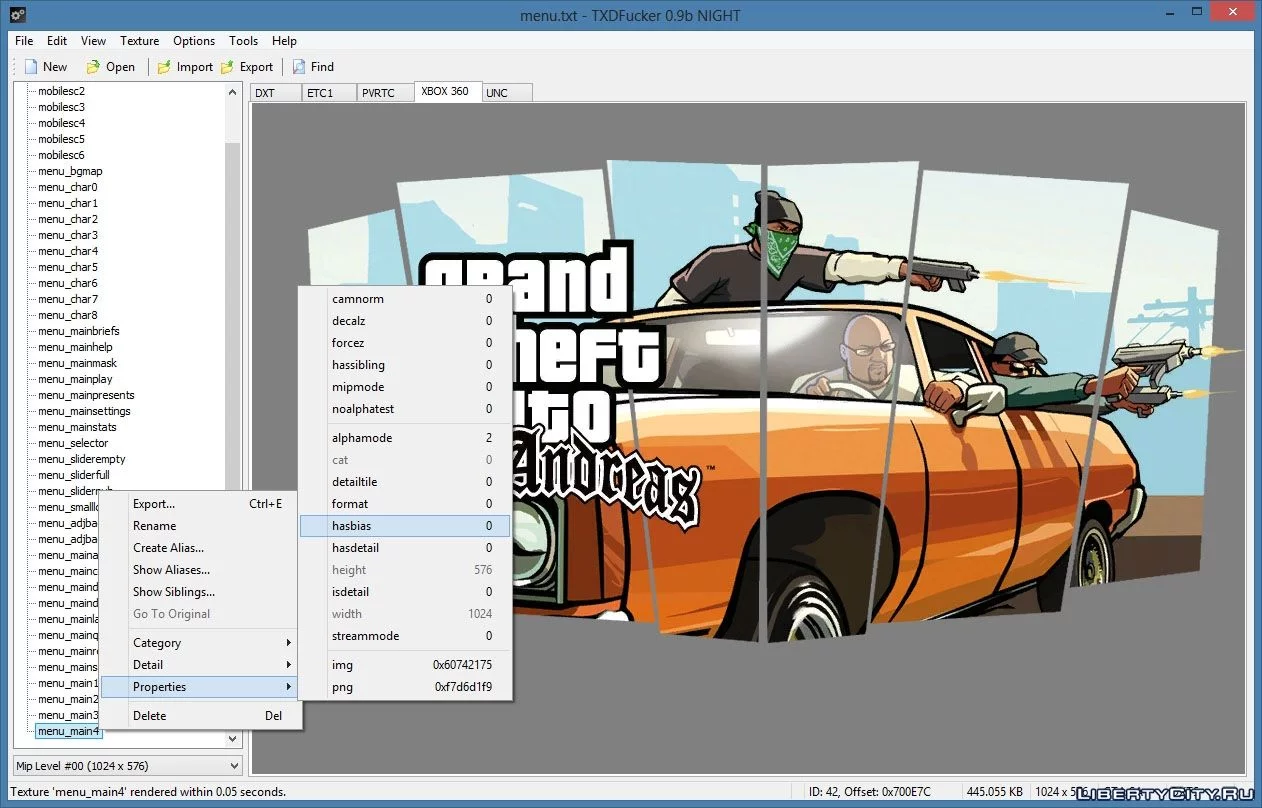This screenshot has height=808, width=1262.
Task: Switch to the ETC1 tab
Action: (x=328, y=93)
